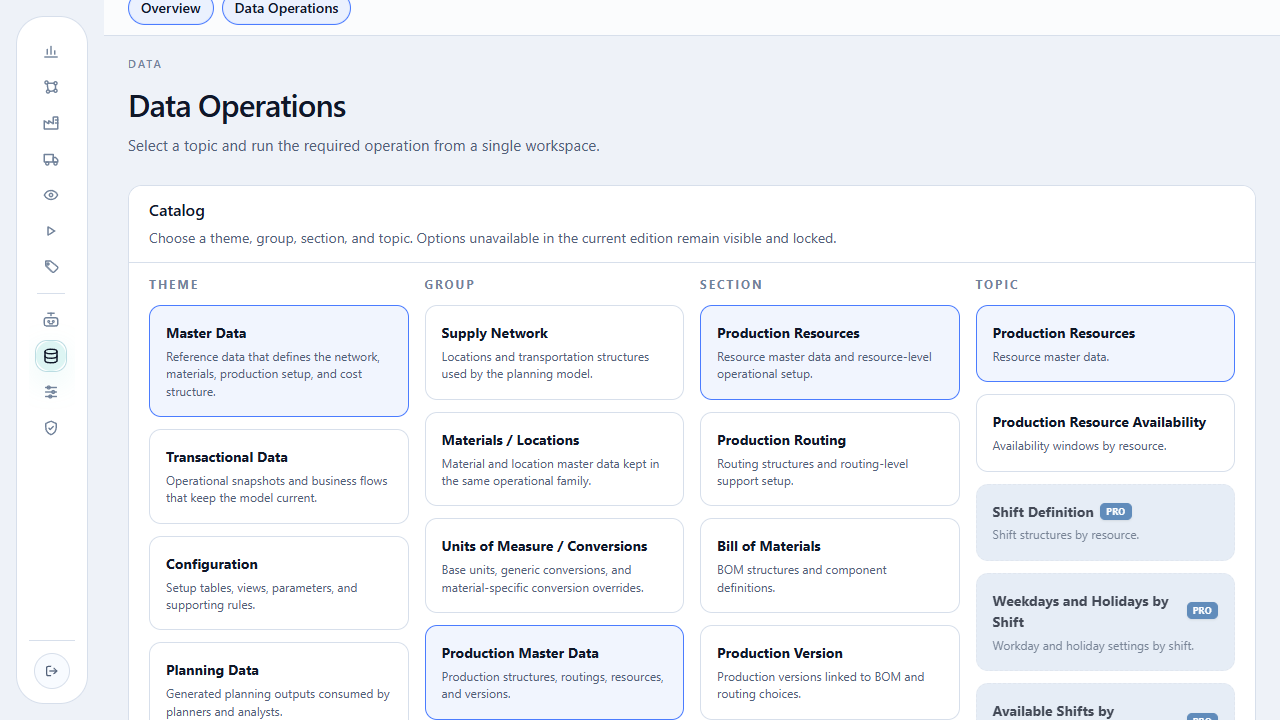Viewport: 1280px width, 720px height.
Task: Click the TOPIC column header
Action: click(x=997, y=285)
